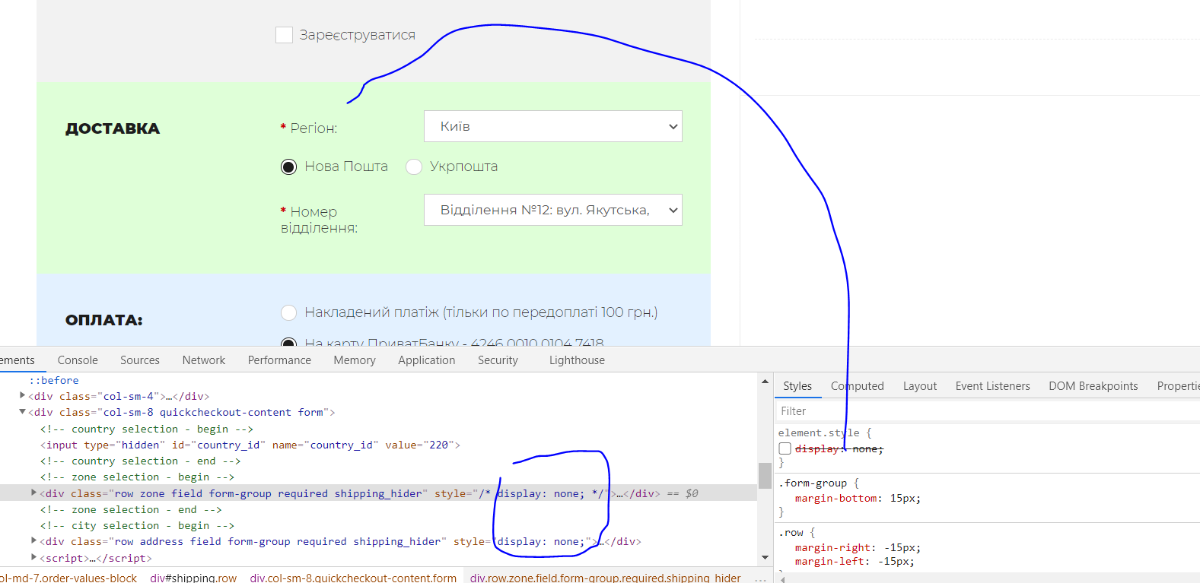Open the Application tab
Viewport: 1200px width, 583px height.
click(427, 360)
